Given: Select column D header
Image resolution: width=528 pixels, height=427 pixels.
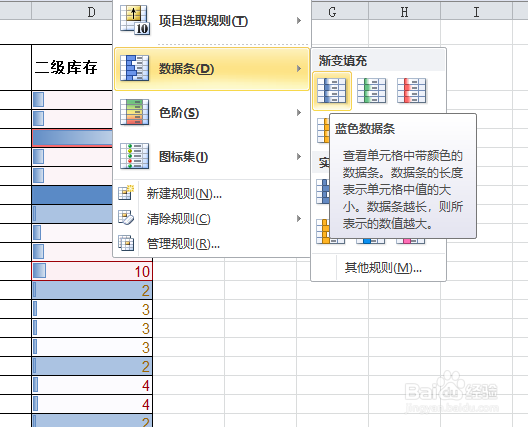Looking at the screenshot, I should 72,12.
